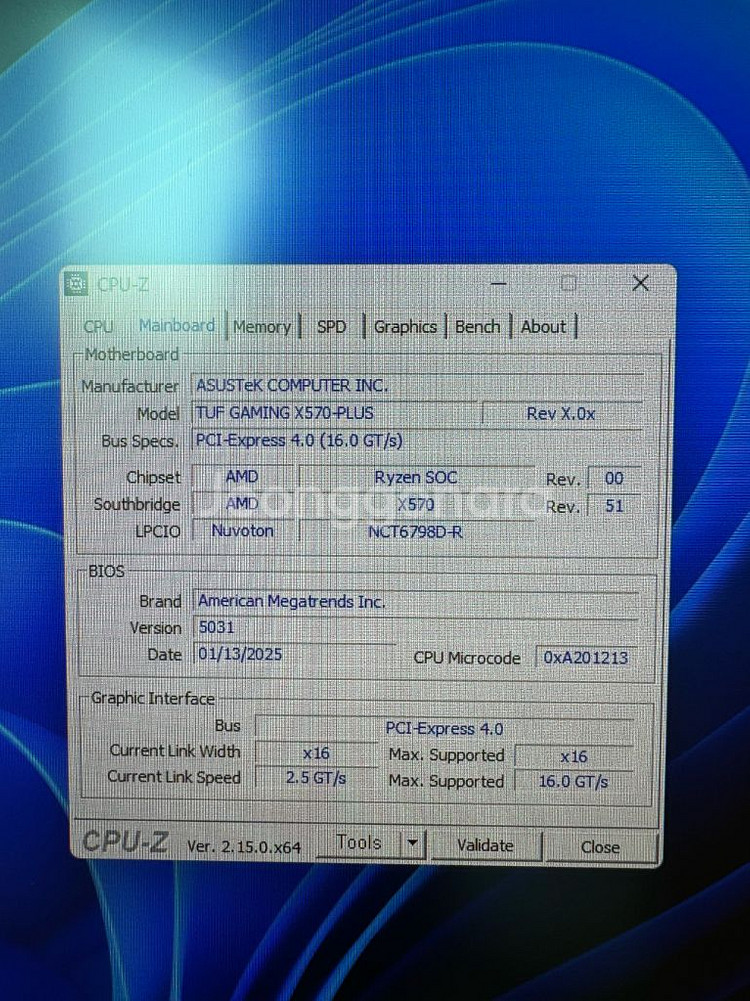The image size is (750, 1001).
Task: Switch to the CPU tab
Action: click(x=98, y=326)
